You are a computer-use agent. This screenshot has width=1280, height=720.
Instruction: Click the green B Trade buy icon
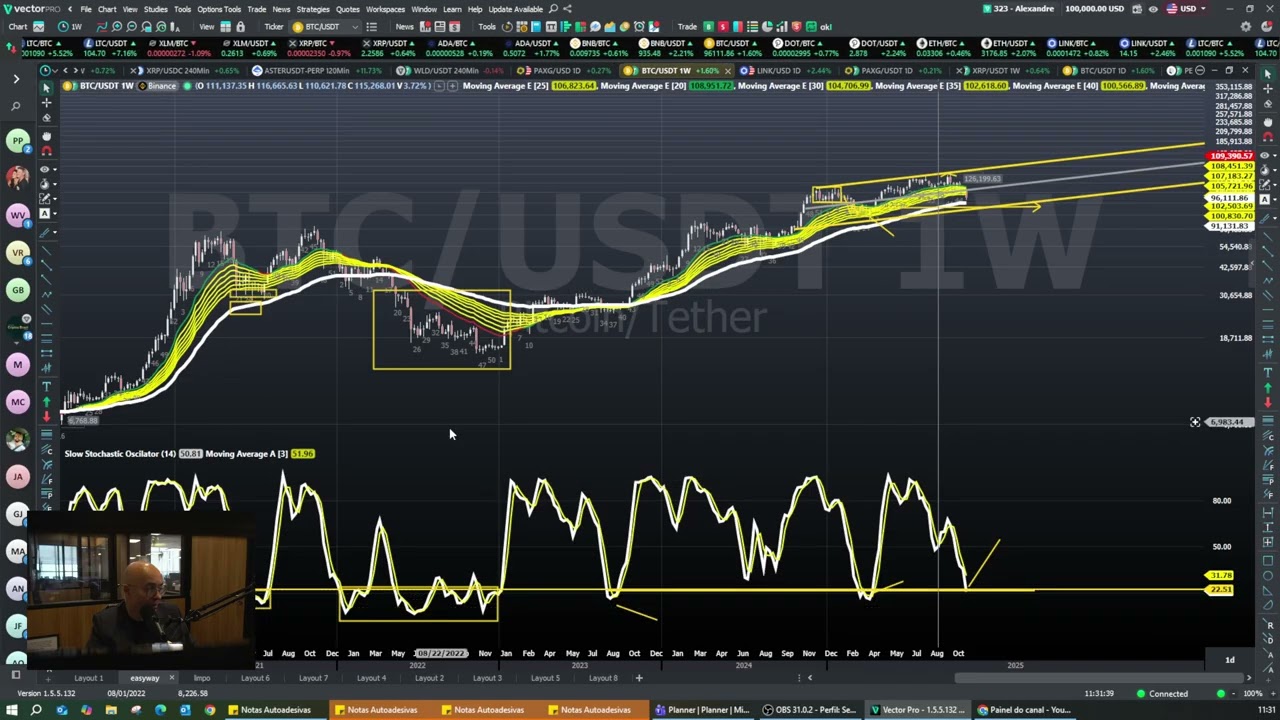pyautogui.click(x=709, y=26)
